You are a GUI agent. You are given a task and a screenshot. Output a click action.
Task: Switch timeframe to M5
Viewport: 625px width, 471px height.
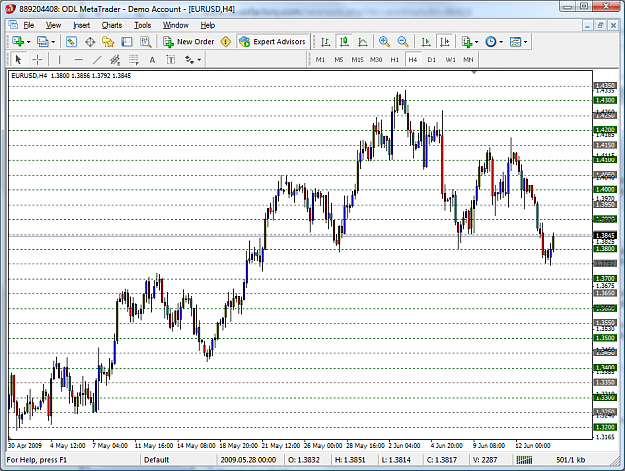(338, 60)
